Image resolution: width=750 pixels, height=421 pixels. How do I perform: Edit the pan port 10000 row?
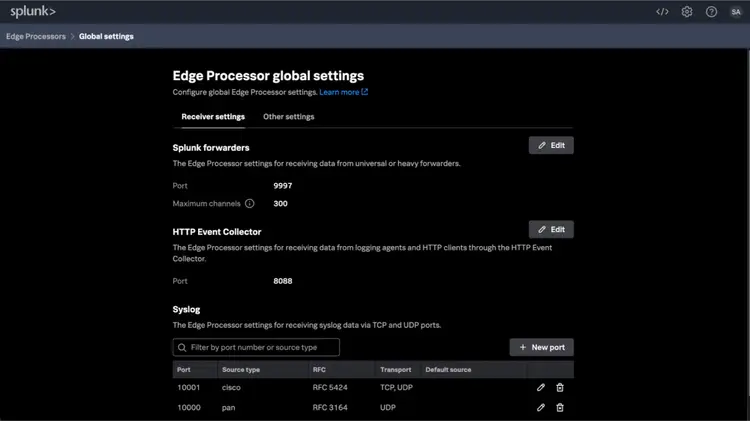[x=541, y=408]
